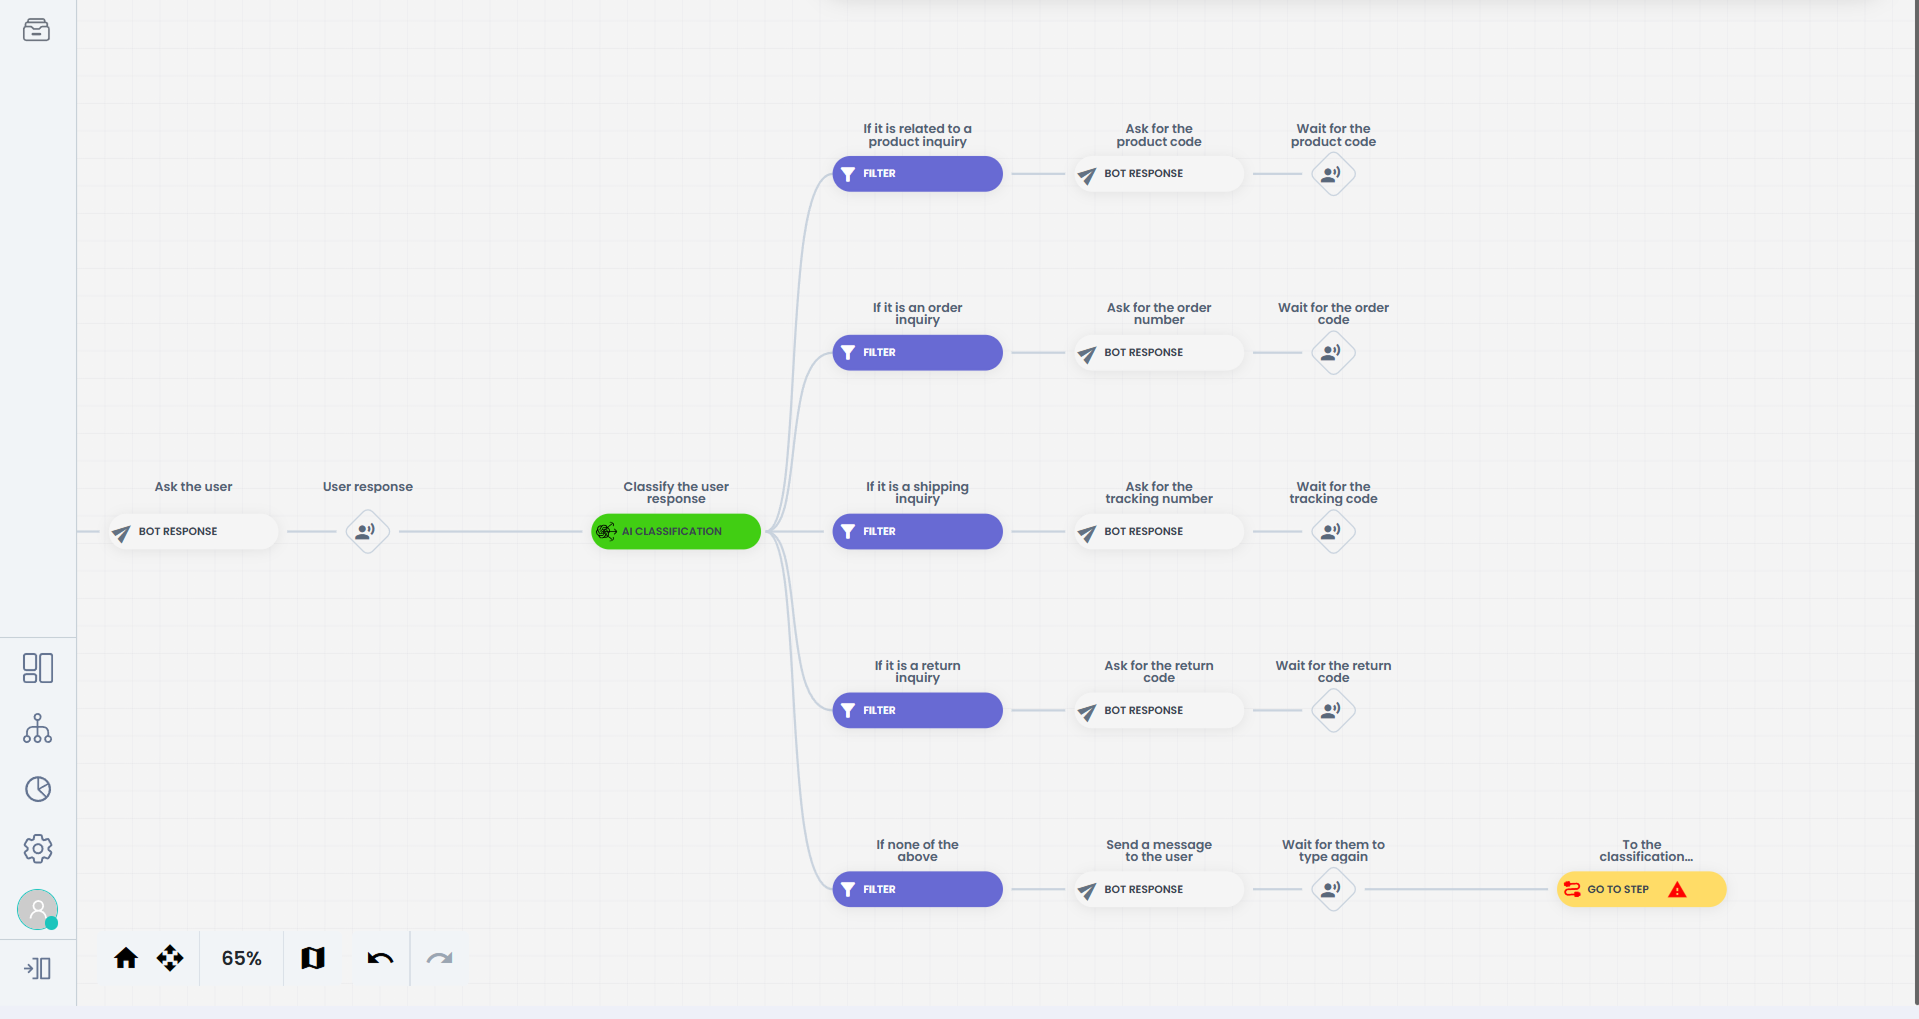Click the red warning triangle on Go To Step
The width and height of the screenshot is (1919, 1019).
click(x=1677, y=890)
